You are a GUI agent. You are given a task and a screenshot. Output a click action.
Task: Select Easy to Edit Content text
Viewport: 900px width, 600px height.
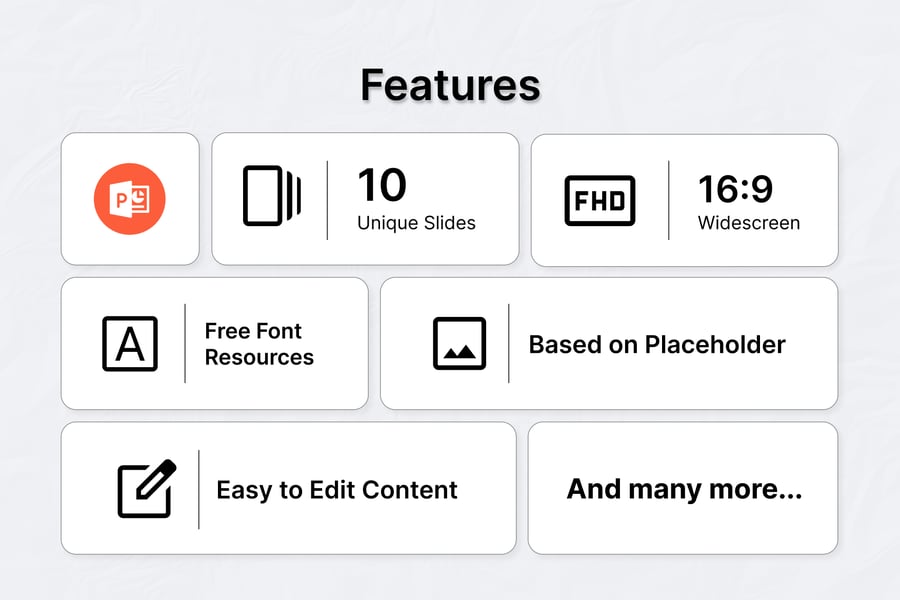[x=337, y=490]
